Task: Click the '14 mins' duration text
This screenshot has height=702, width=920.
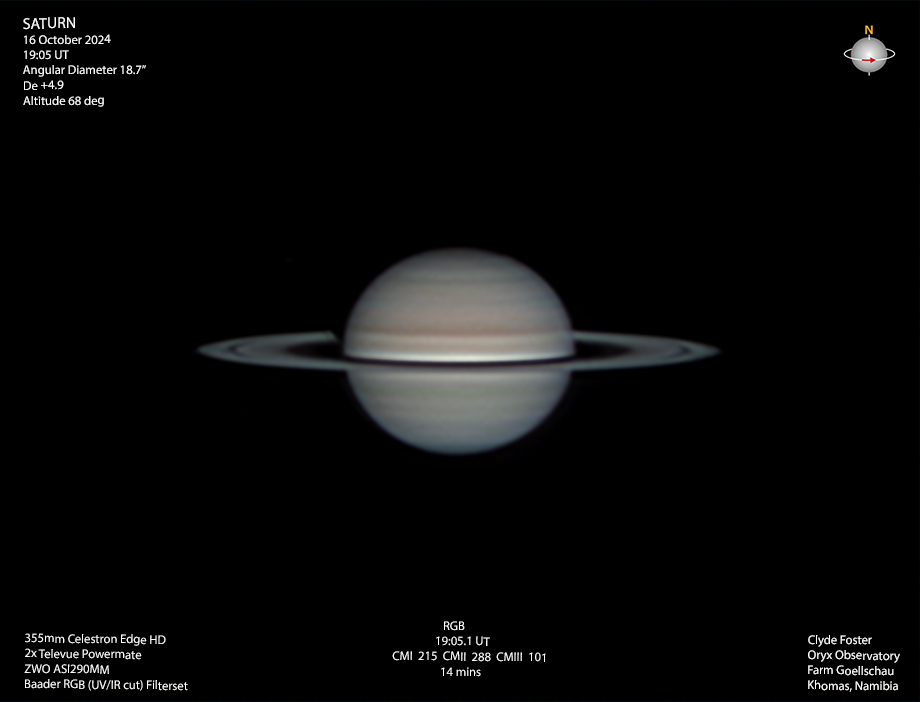Action: (461, 672)
